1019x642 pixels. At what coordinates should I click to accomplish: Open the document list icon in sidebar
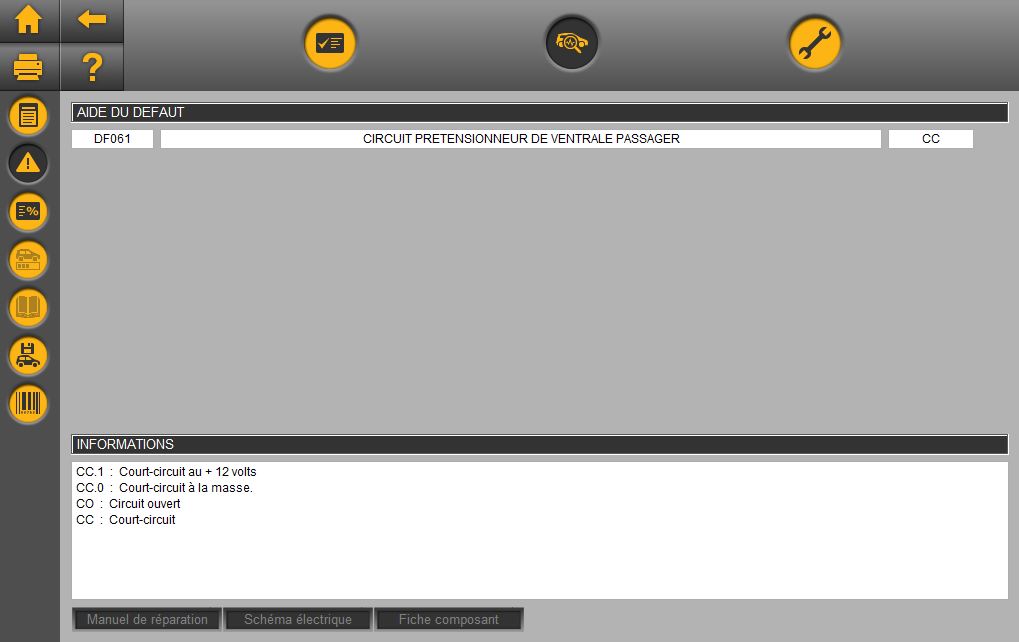pyautogui.click(x=29, y=115)
